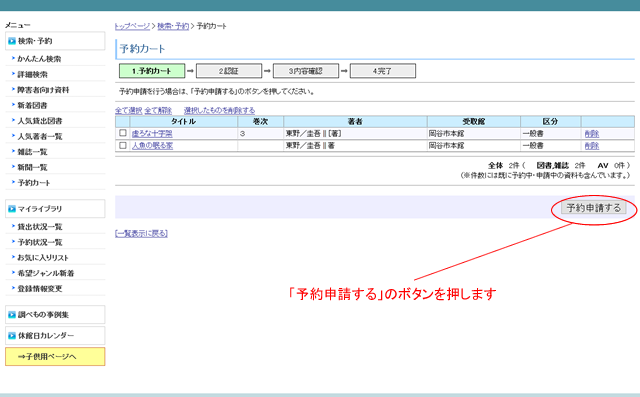
Task: Open 登録情報変更
Action: tap(40, 289)
